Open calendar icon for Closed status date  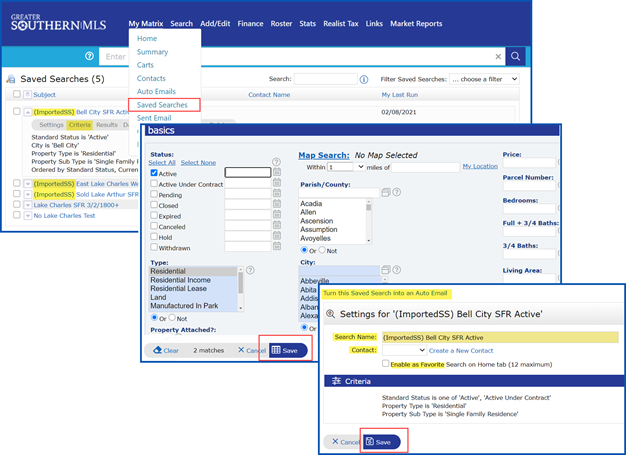point(277,204)
